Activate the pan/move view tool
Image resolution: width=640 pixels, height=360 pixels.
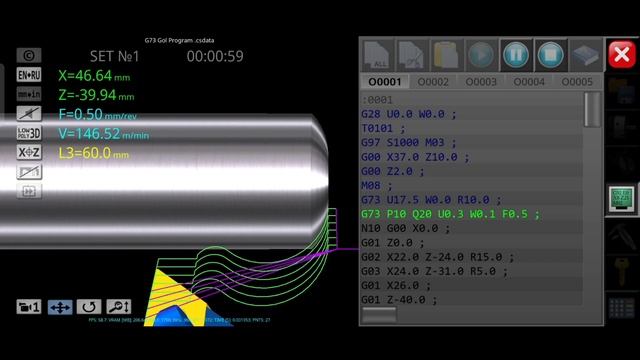point(60,307)
